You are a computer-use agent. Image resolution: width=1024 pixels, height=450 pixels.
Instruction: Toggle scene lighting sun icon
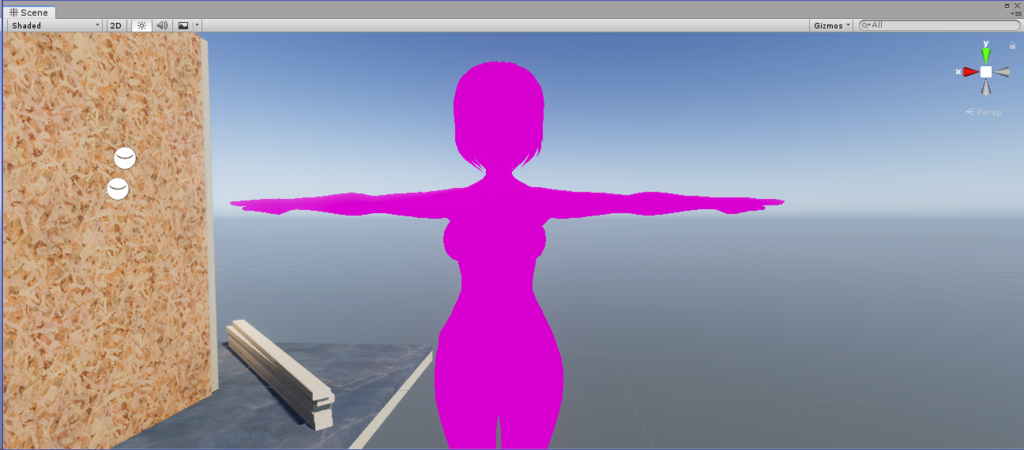click(x=142, y=25)
